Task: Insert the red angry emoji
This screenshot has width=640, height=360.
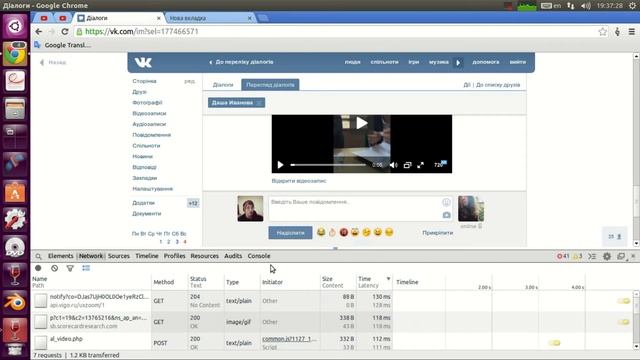Action: (344, 232)
